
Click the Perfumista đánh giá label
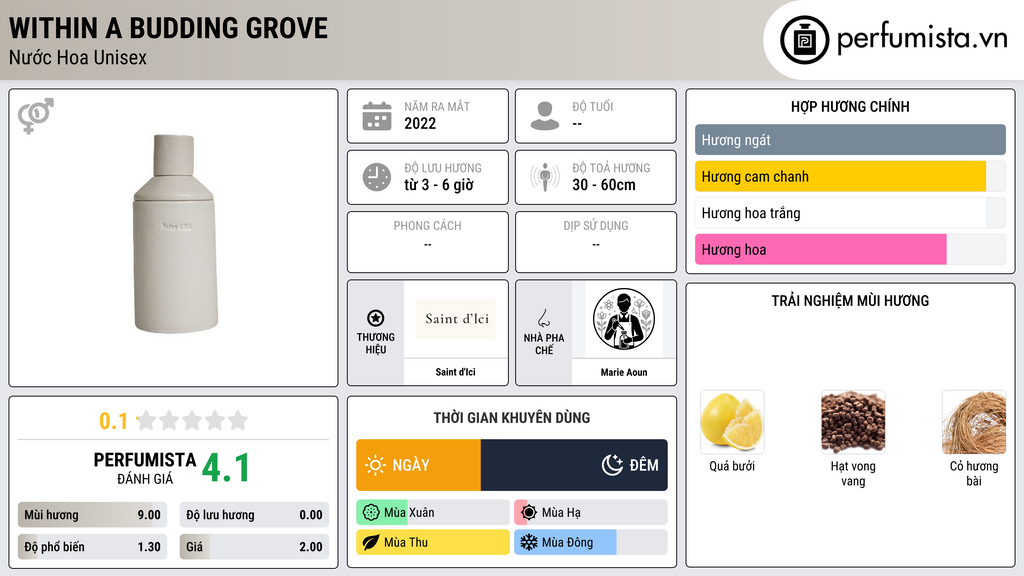145,468
